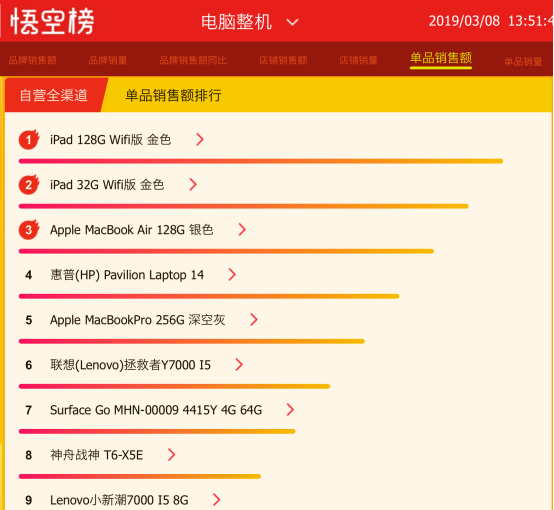The image size is (554, 510).
Task: Click the rank 1 flame badge
Action: point(29,140)
